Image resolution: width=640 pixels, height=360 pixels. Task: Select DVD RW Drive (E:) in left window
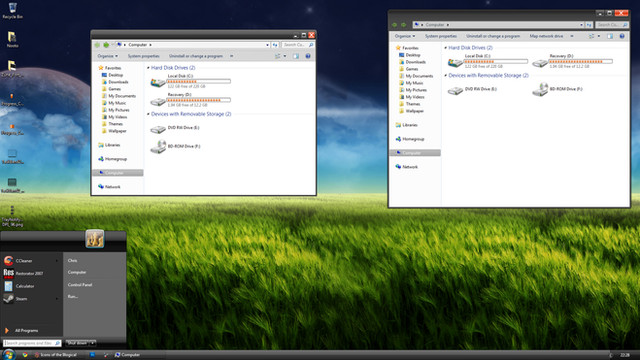tap(175, 128)
